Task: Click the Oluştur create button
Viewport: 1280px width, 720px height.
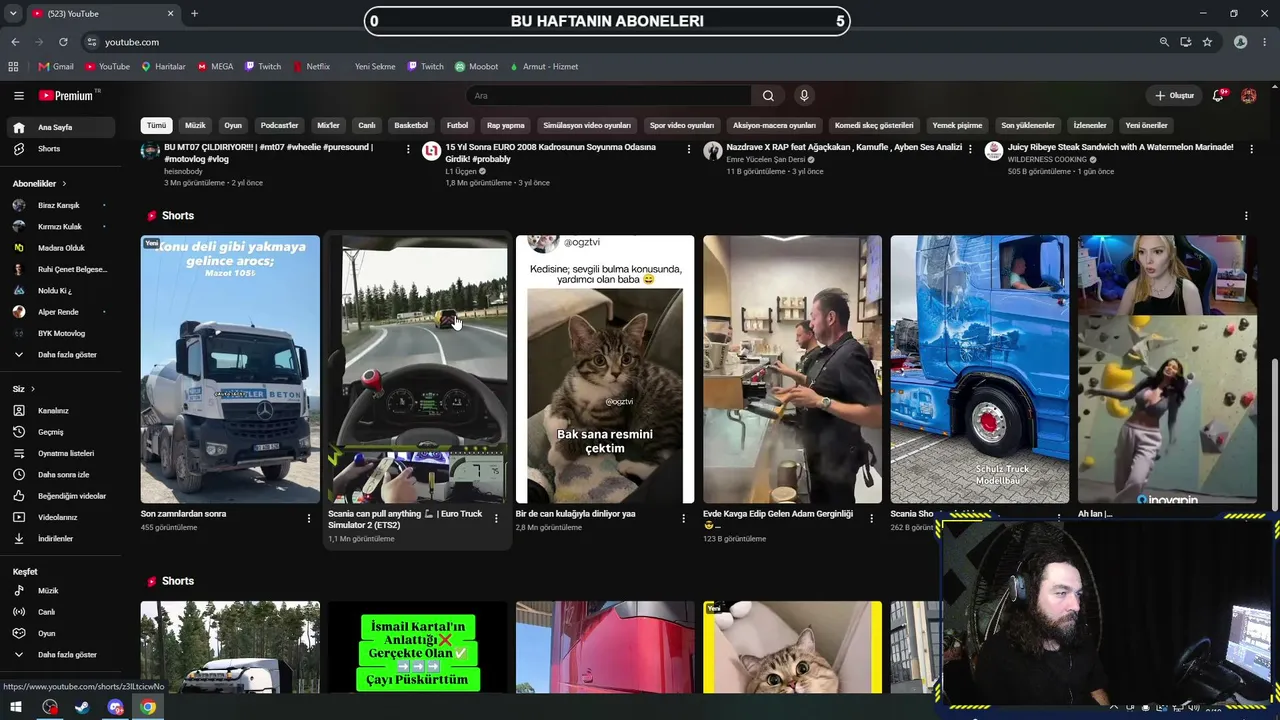Action: (1174, 96)
